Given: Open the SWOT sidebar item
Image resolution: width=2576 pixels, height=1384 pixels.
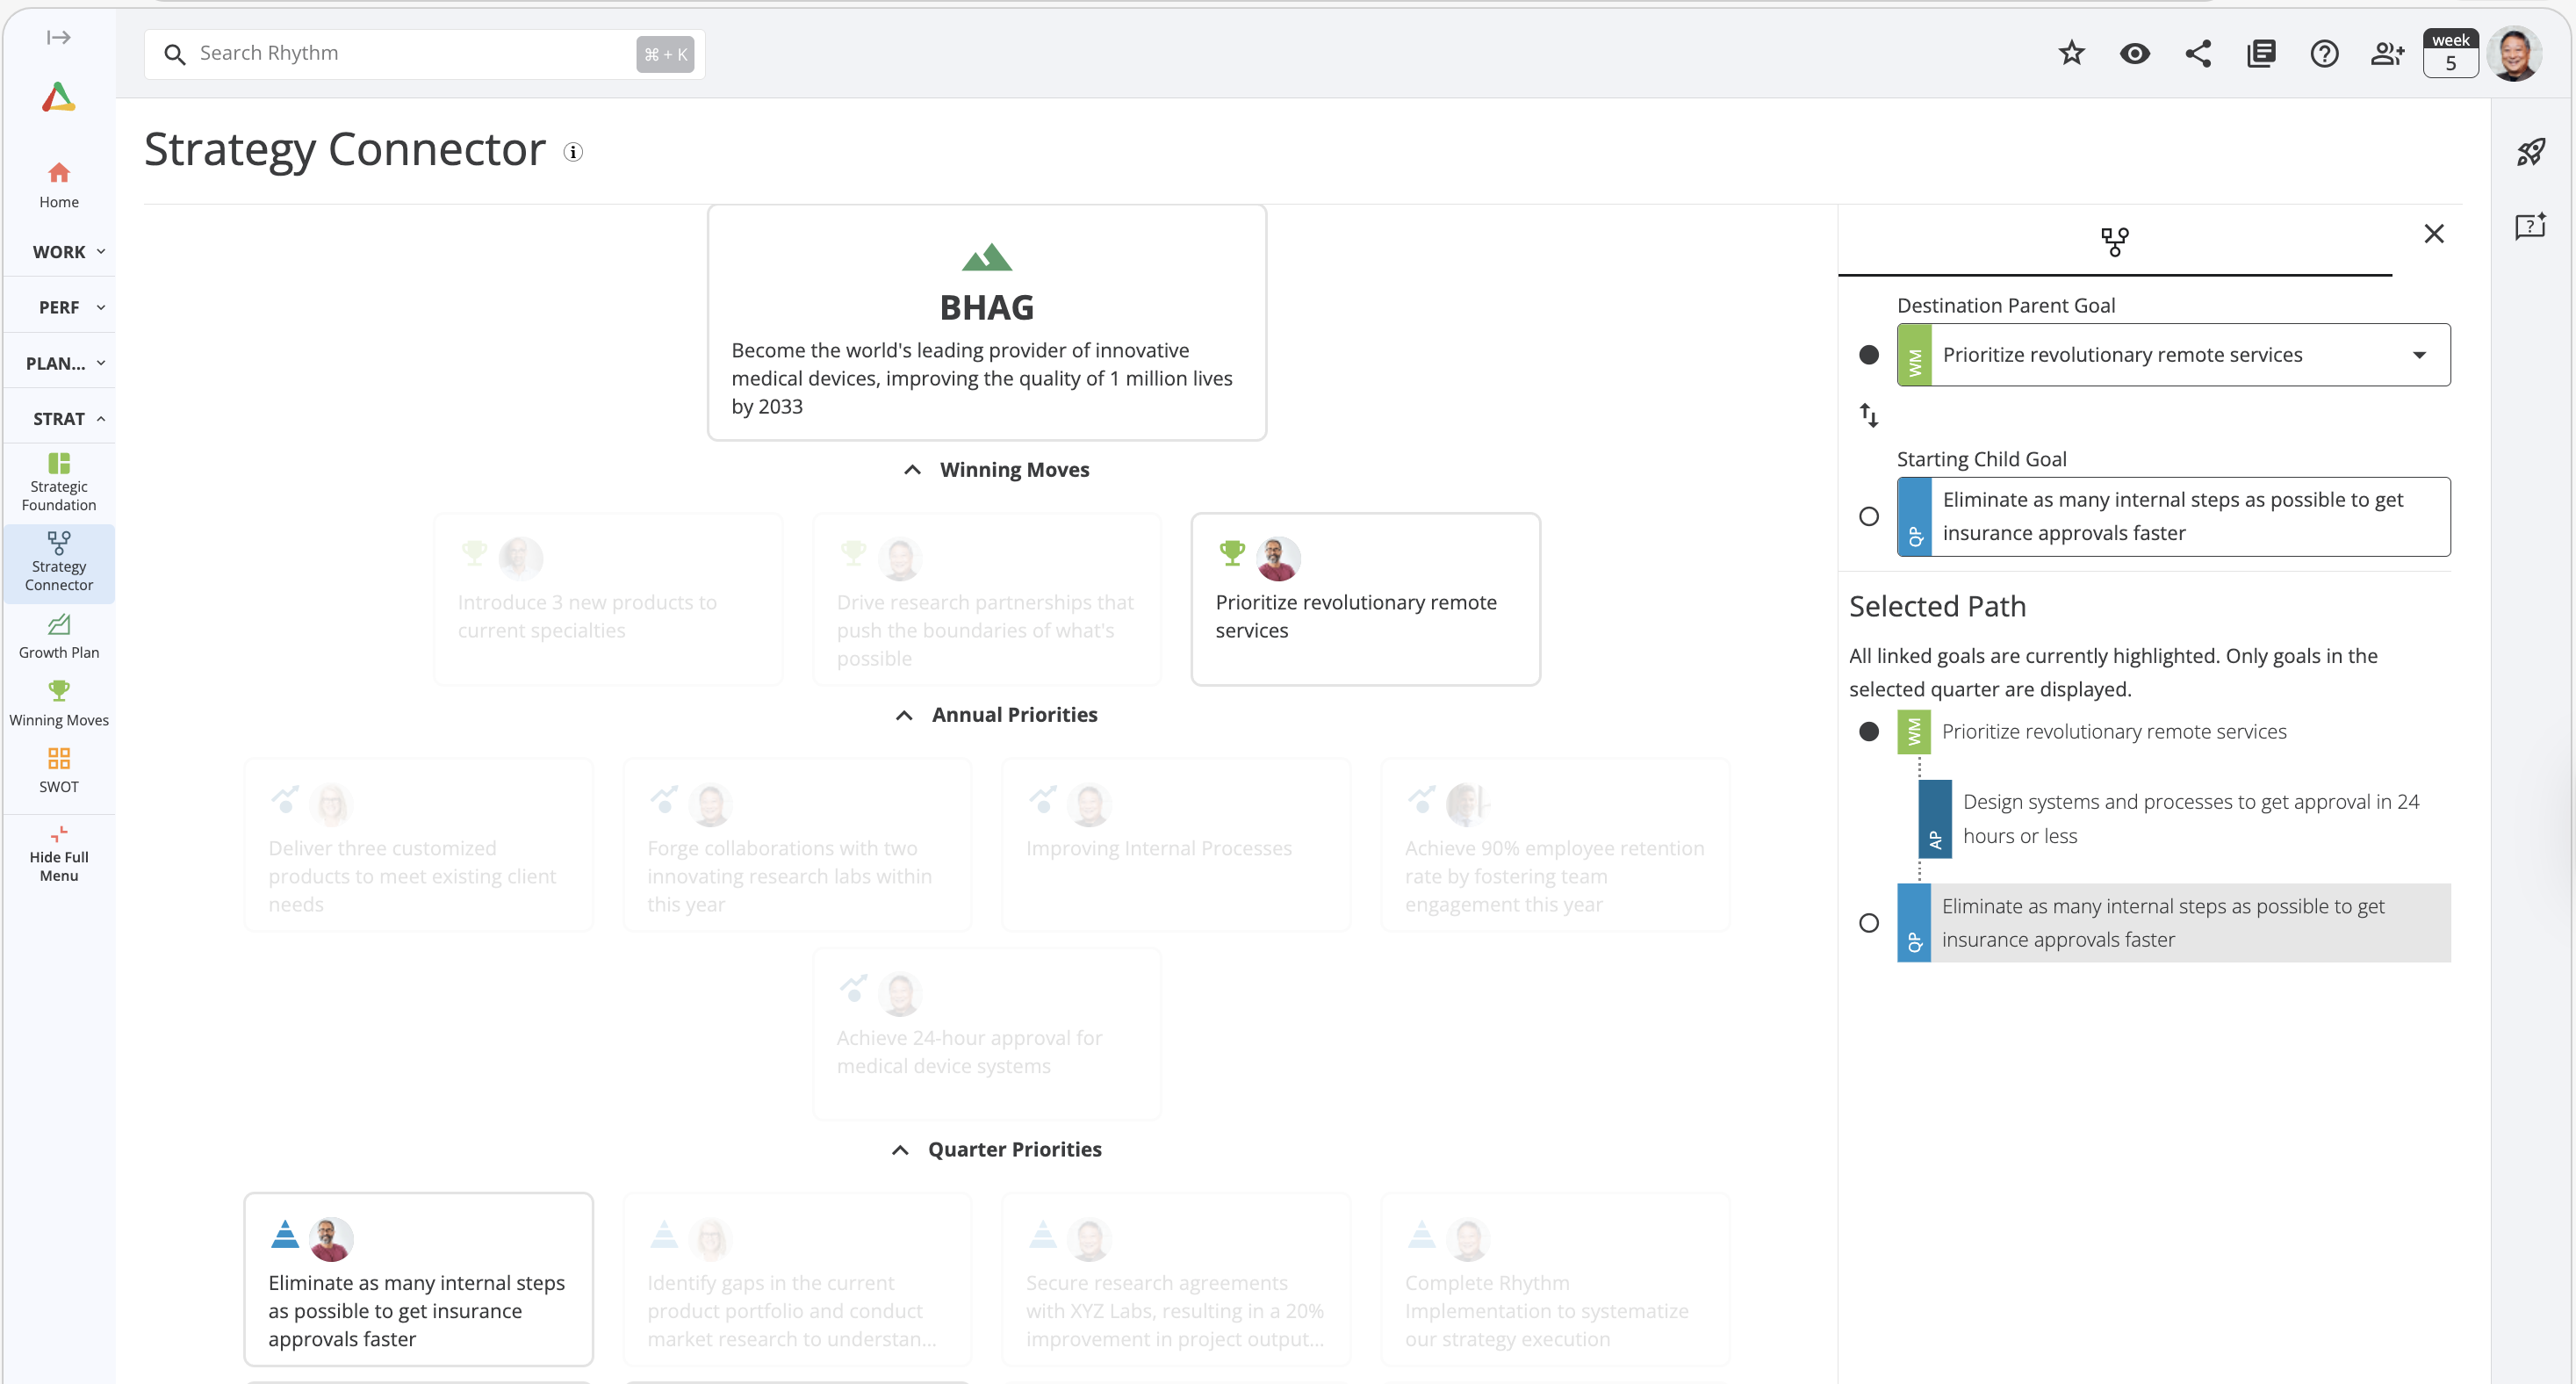Looking at the screenshot, I should (58, 770).
